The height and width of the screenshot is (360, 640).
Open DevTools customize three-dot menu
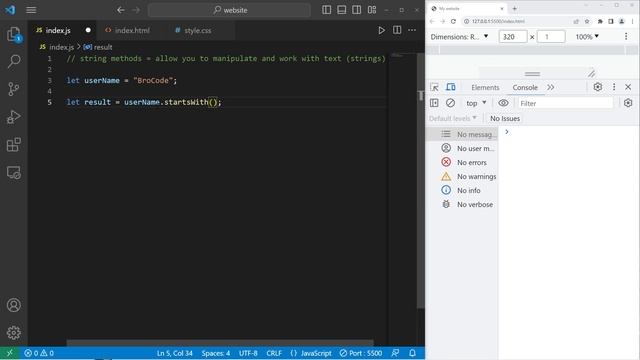[x=614, y=87]
